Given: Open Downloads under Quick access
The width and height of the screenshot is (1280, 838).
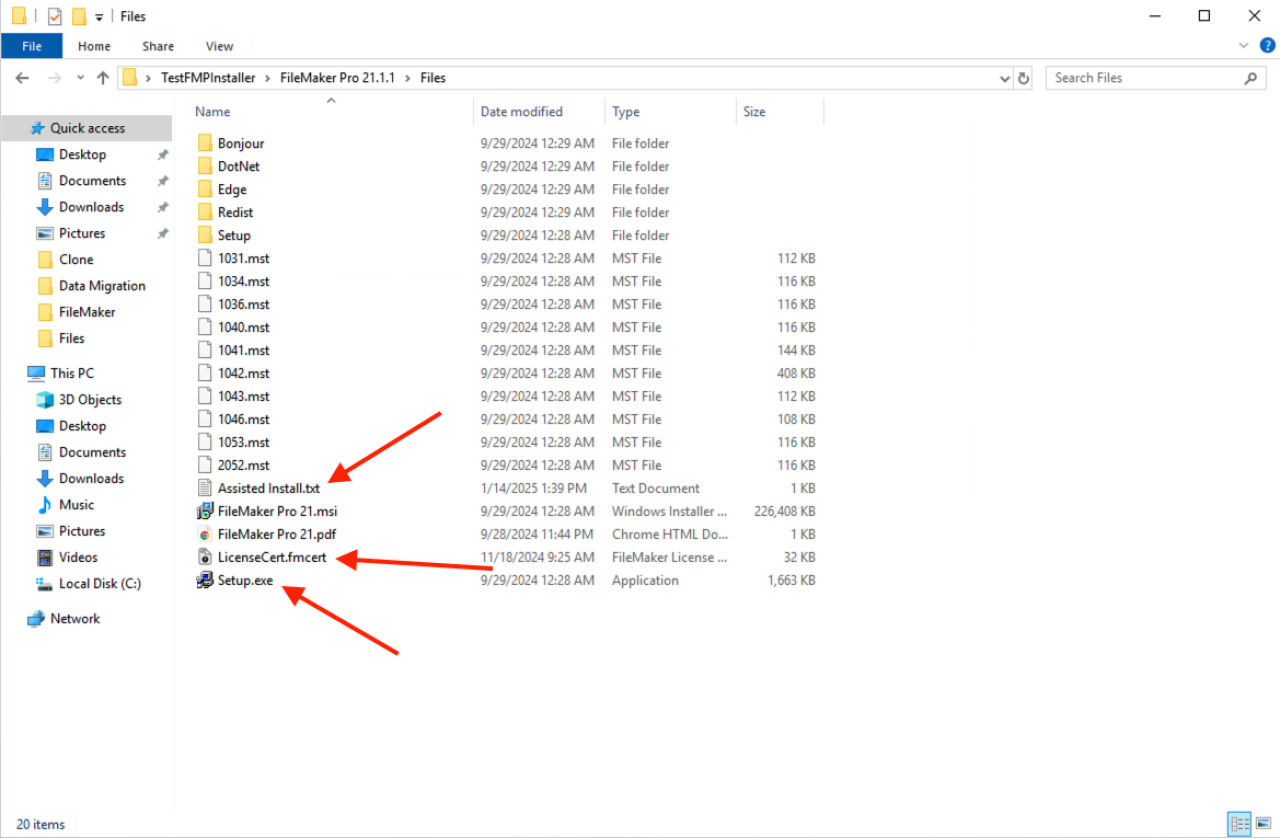Looking at the screenshot, I should click(x=91, y=207).
